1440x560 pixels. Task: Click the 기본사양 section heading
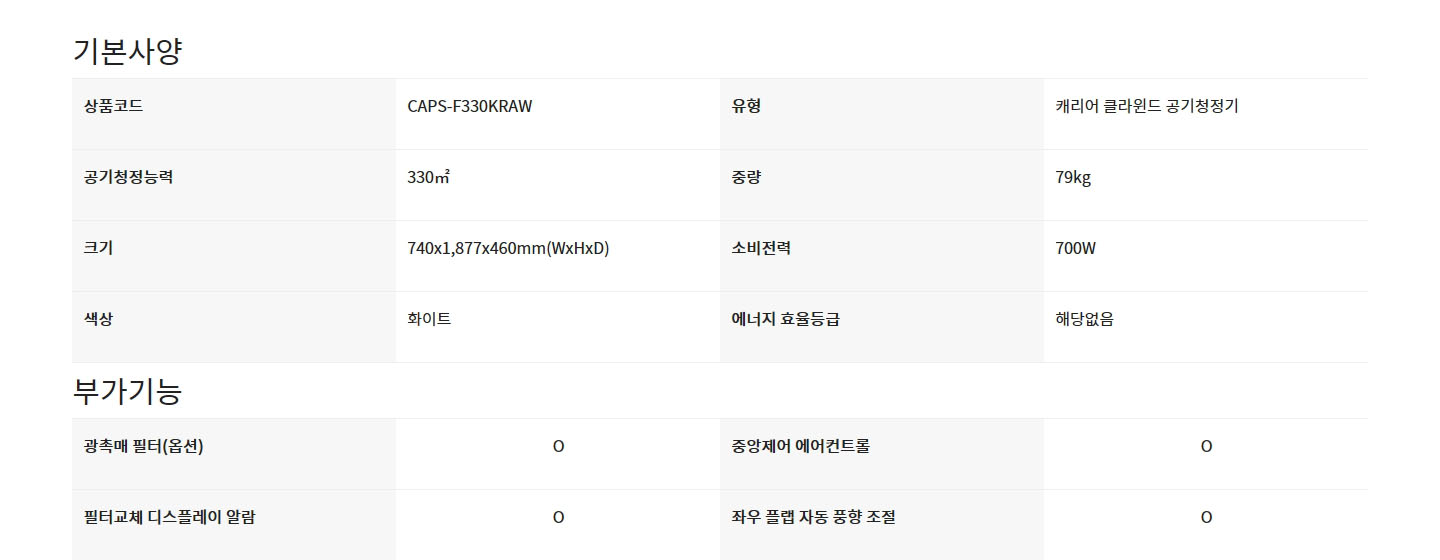click(x=127, y=51)
